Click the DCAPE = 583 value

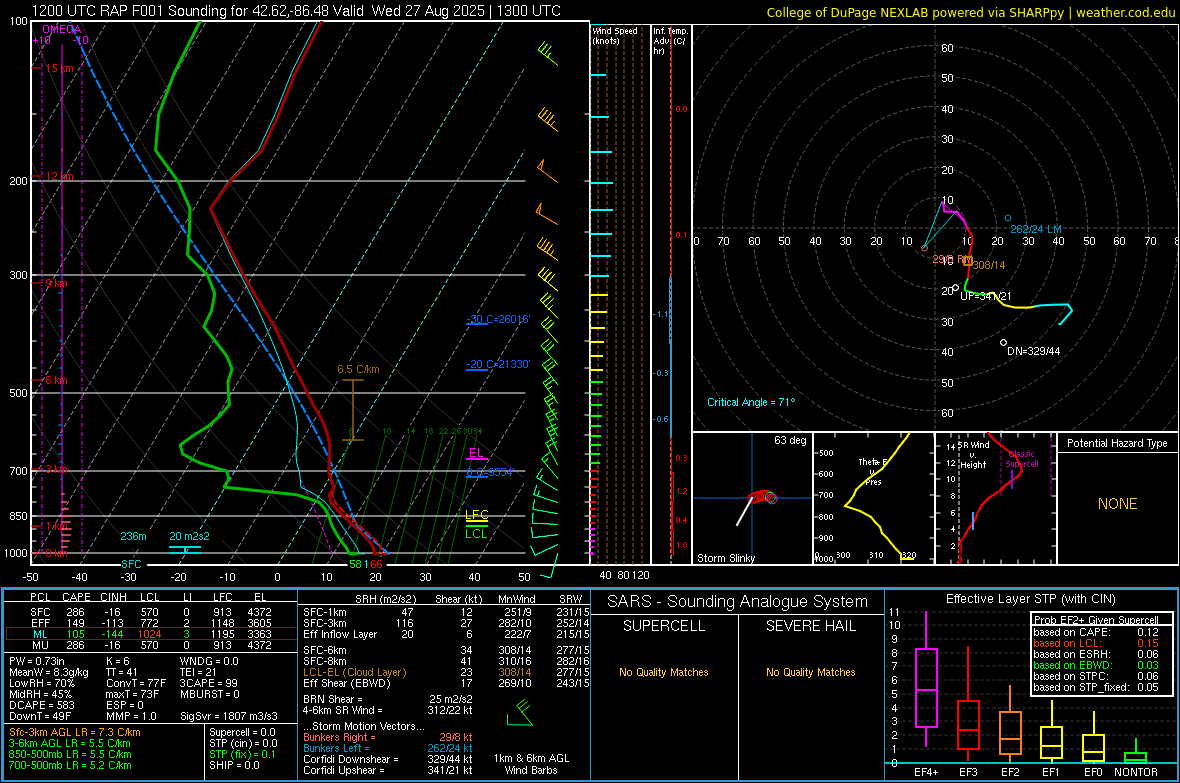[x=41, y=705]
